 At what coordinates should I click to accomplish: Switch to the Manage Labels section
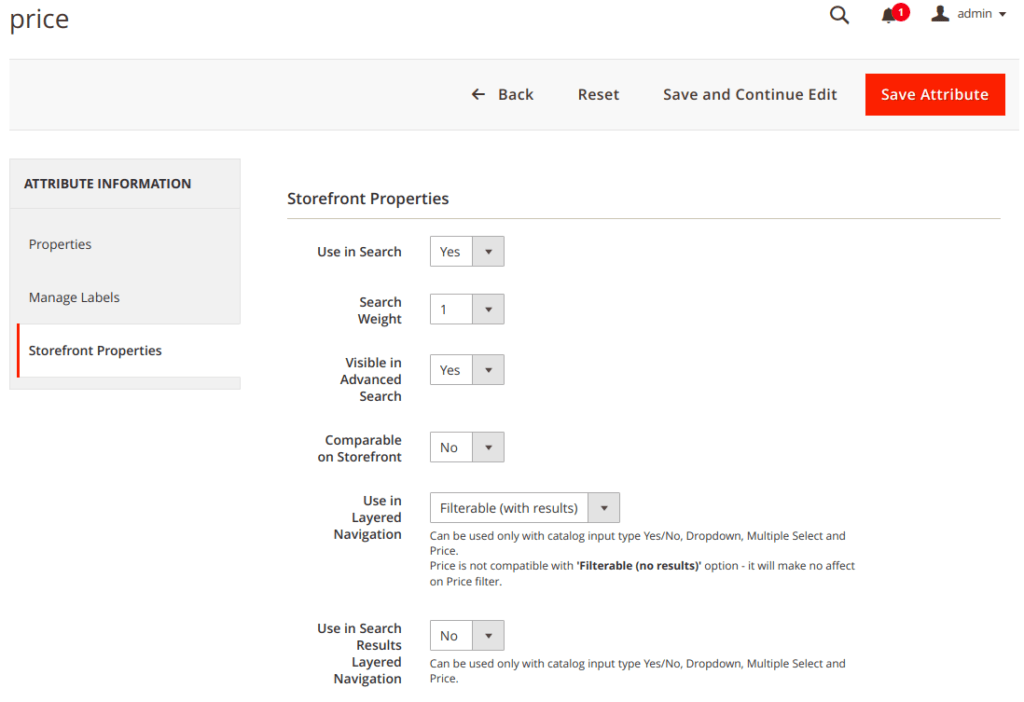(x=74, y=297)
